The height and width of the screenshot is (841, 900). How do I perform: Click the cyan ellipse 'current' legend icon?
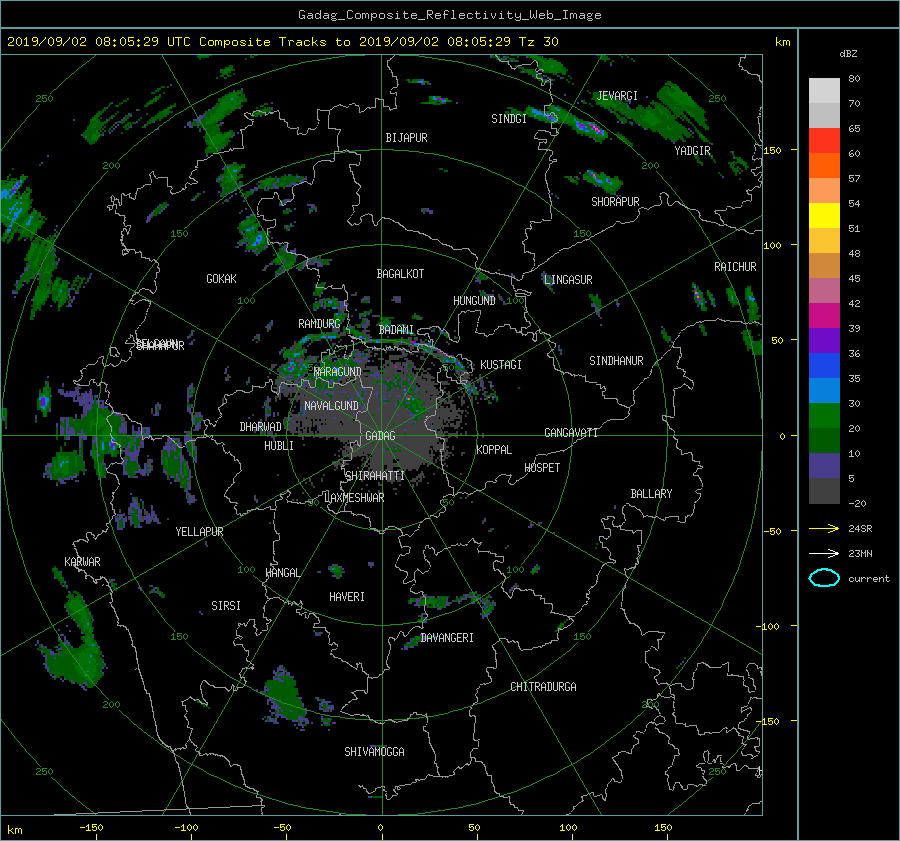point(824,578)
